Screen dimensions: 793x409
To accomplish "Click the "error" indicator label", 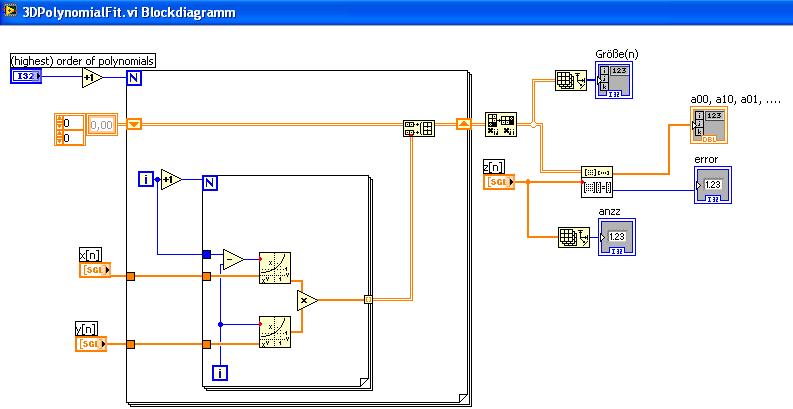I will coord(706,159).
